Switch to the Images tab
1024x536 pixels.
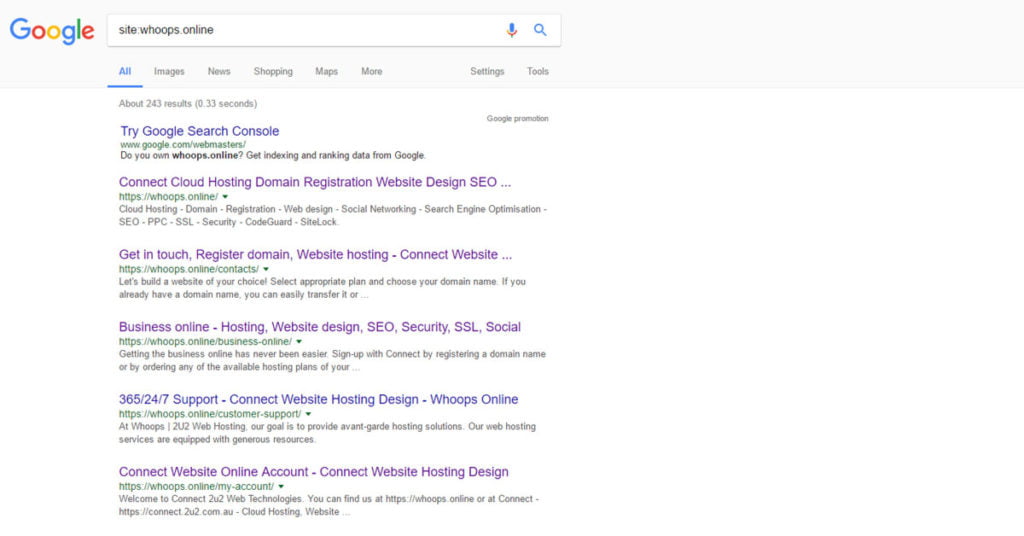click(x=169, y=71)
